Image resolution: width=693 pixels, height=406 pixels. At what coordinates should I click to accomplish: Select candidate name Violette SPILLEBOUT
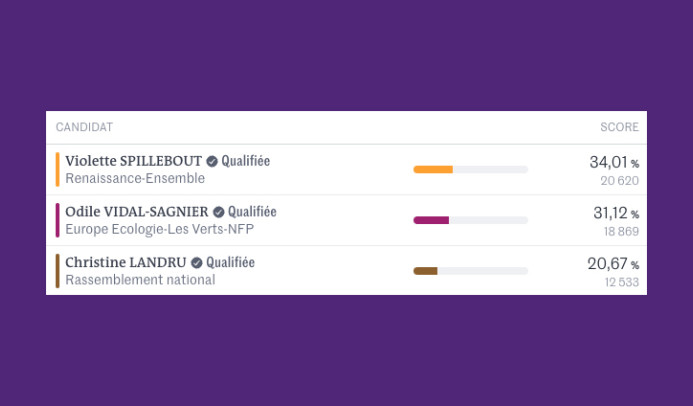pos(133,161)
